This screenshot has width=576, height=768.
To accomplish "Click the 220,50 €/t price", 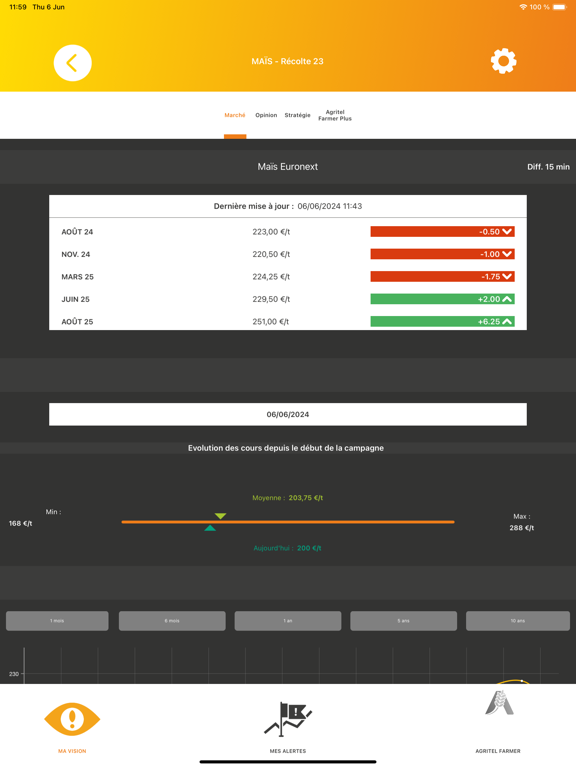I will [x=271, y=254].
